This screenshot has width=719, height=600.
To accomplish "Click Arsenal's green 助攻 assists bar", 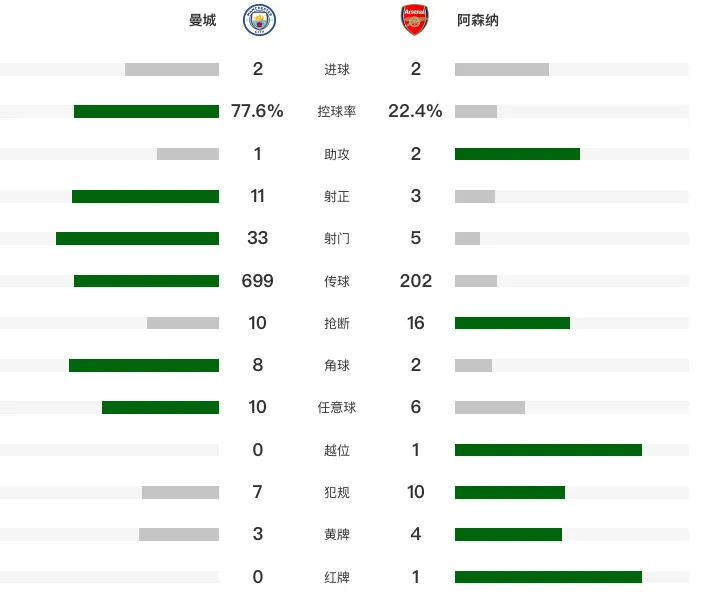I will click(x=517, y=154).
